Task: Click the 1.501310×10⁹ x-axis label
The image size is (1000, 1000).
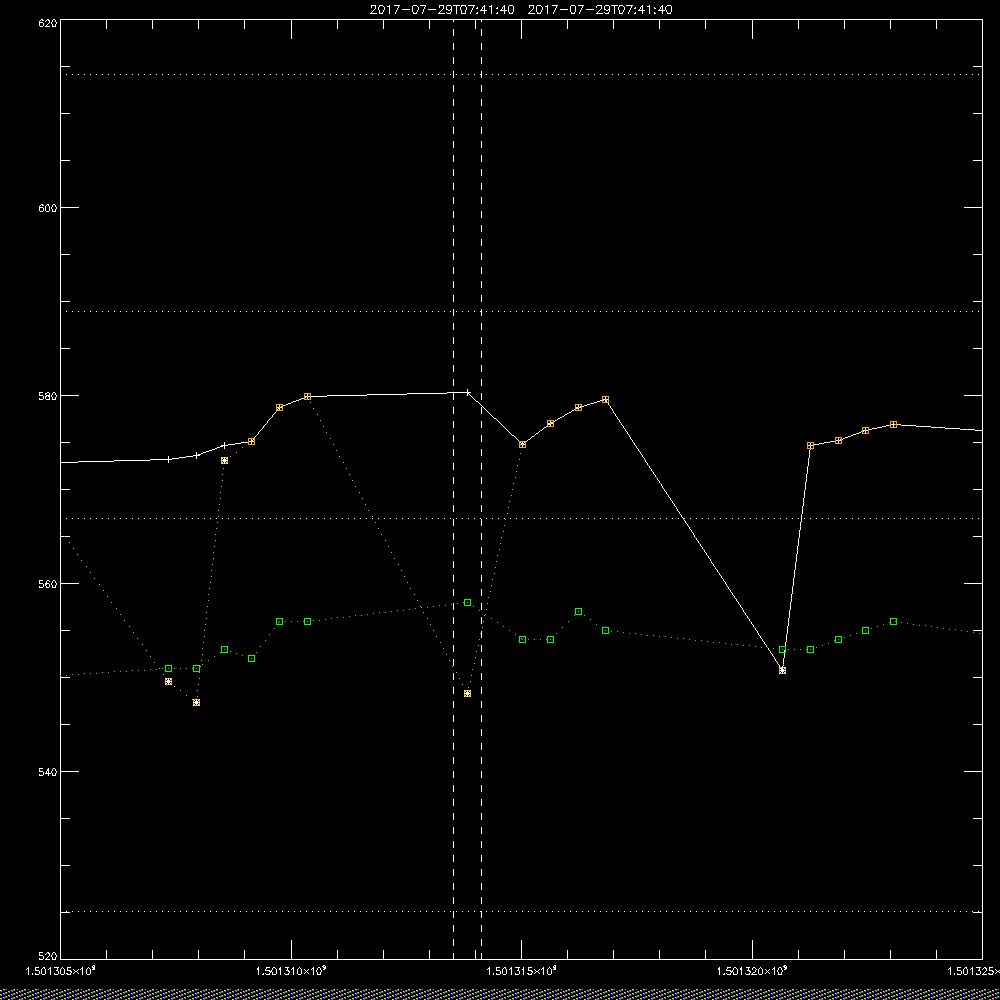Action: click(x=291, y=971)
